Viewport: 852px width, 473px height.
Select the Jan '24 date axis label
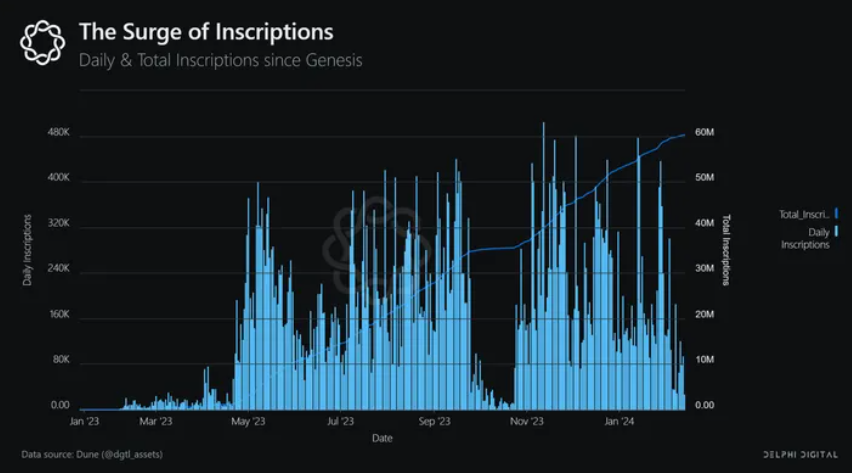coord(619,421)
